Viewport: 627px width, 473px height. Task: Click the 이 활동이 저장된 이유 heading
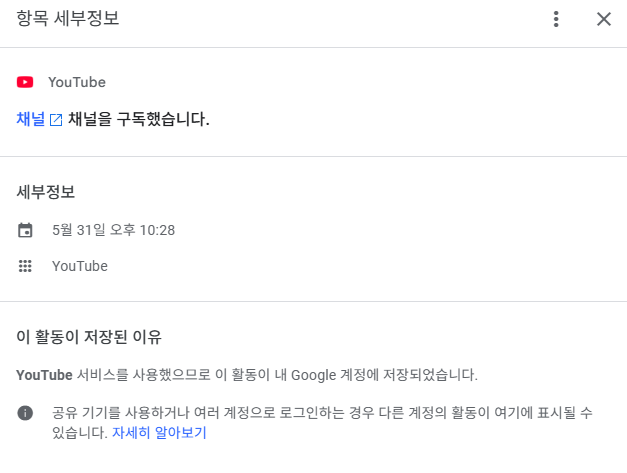(89, 337)
